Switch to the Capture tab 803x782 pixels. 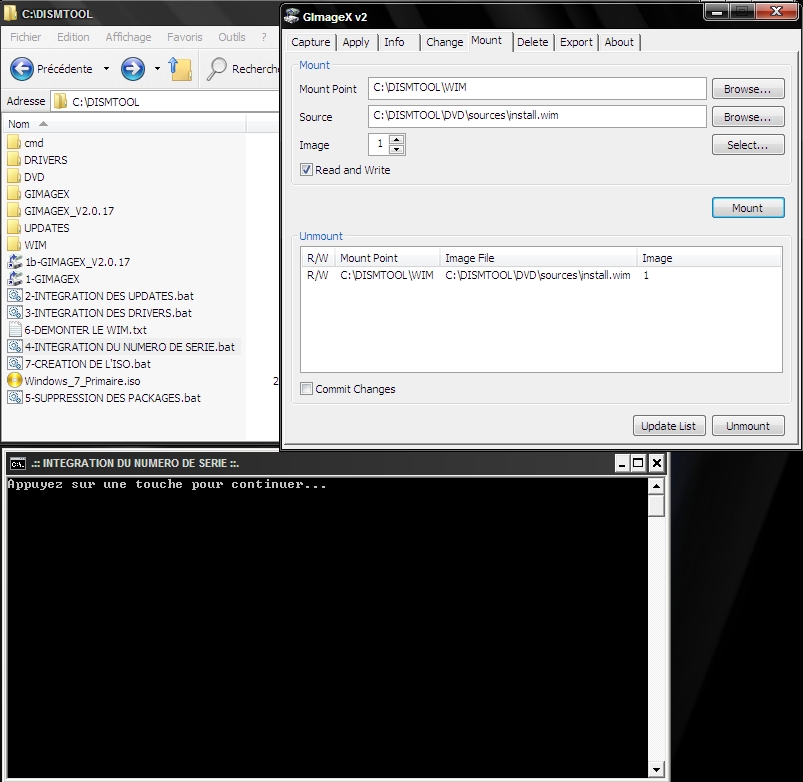(x=310, y=42)
